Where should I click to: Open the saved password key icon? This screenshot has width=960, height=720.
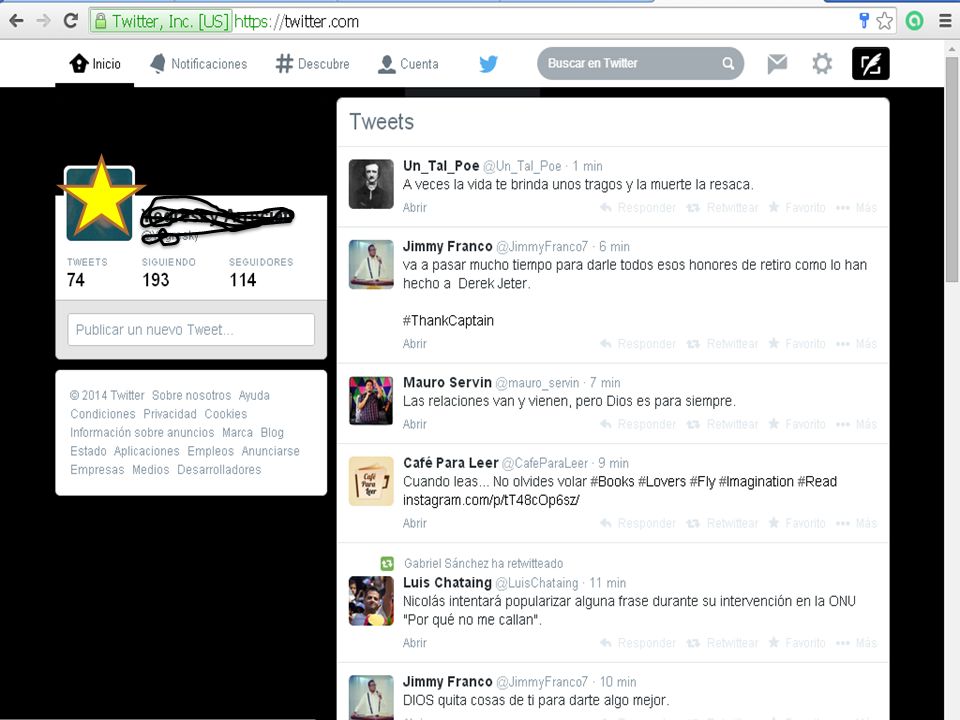pos(864,21)
